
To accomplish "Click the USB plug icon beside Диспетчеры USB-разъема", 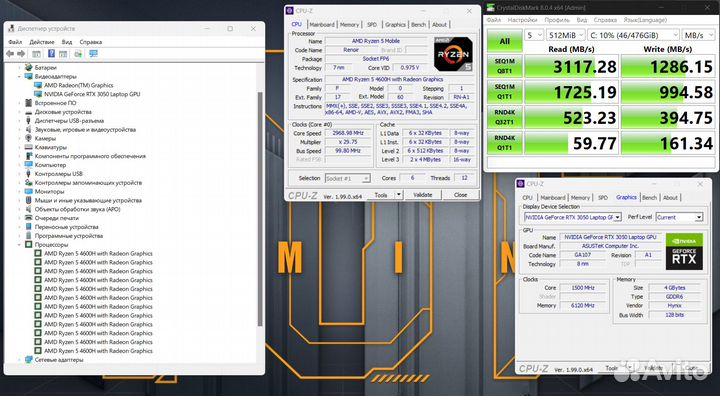I will 28,121.
